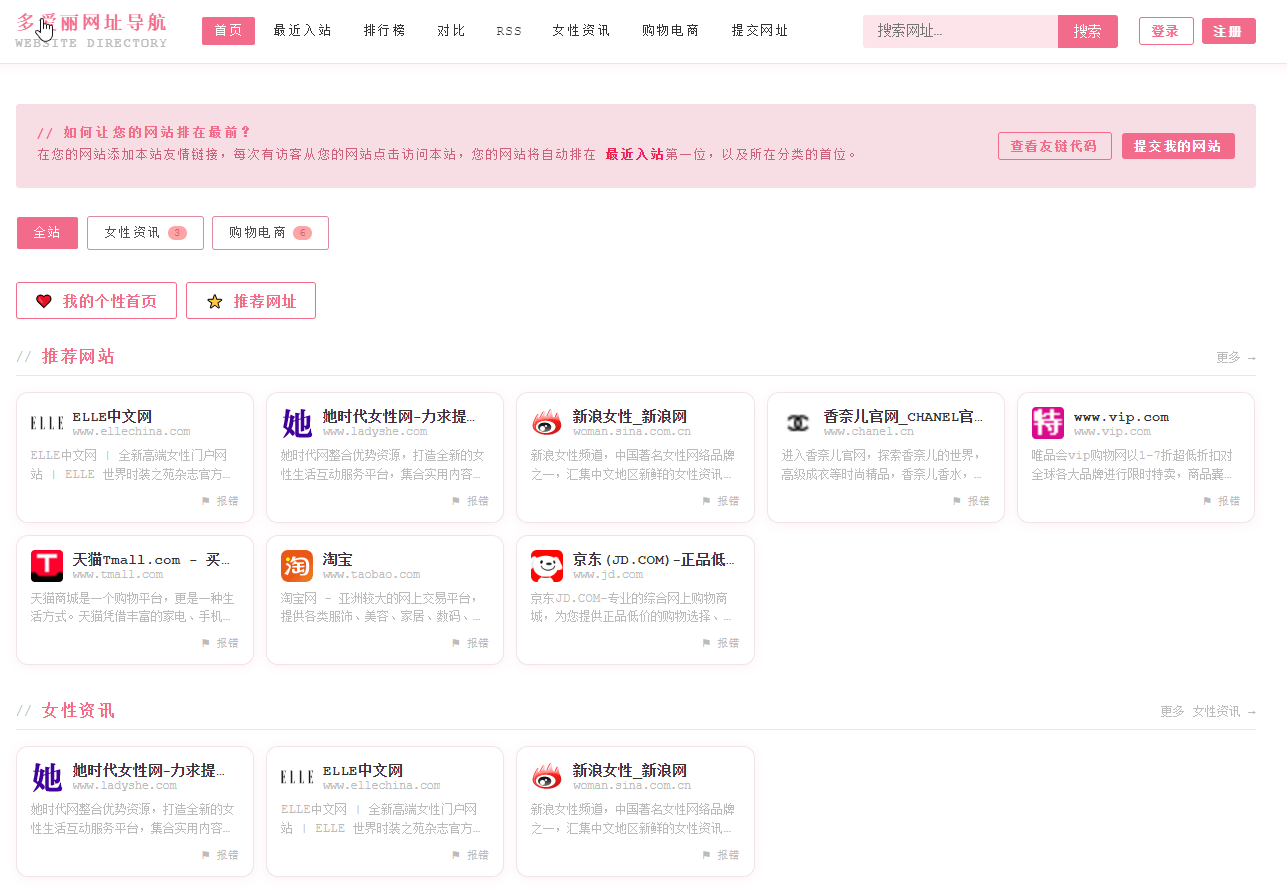Click the 最近入站 link in the pink banner
Screen dimensions: 1287x895
coord(635,154)
